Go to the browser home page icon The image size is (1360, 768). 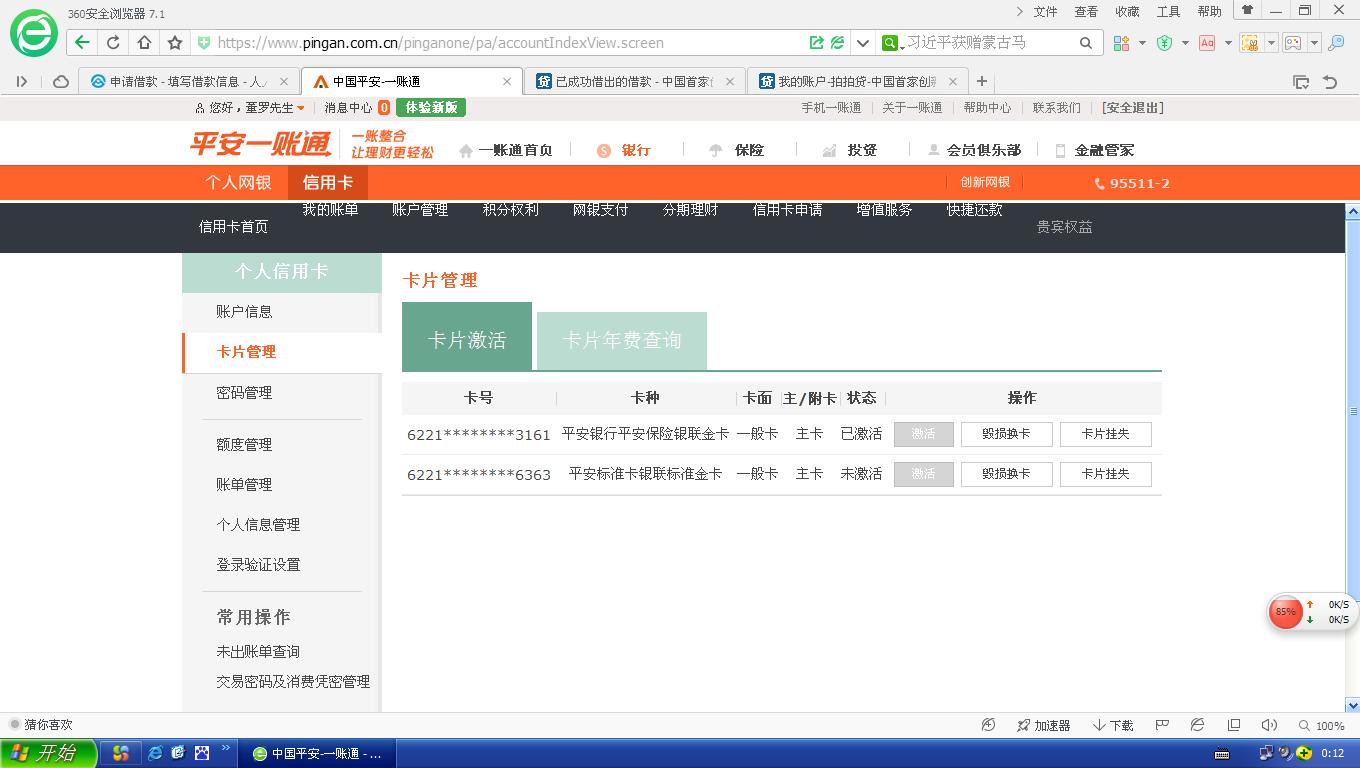pyautogui.click(x=144, y=43)
